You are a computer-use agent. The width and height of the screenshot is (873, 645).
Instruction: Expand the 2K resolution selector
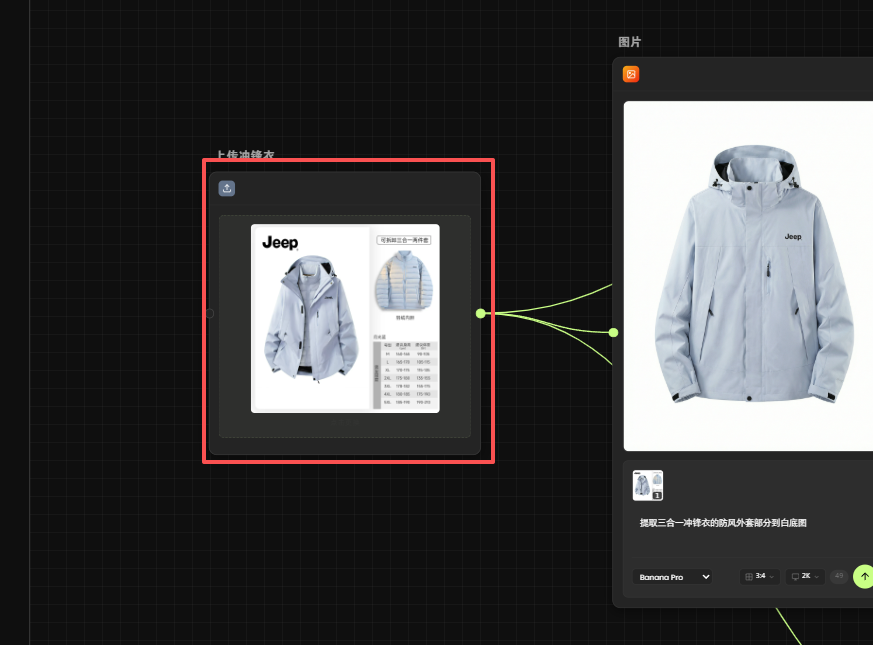(x=805, y=577)
